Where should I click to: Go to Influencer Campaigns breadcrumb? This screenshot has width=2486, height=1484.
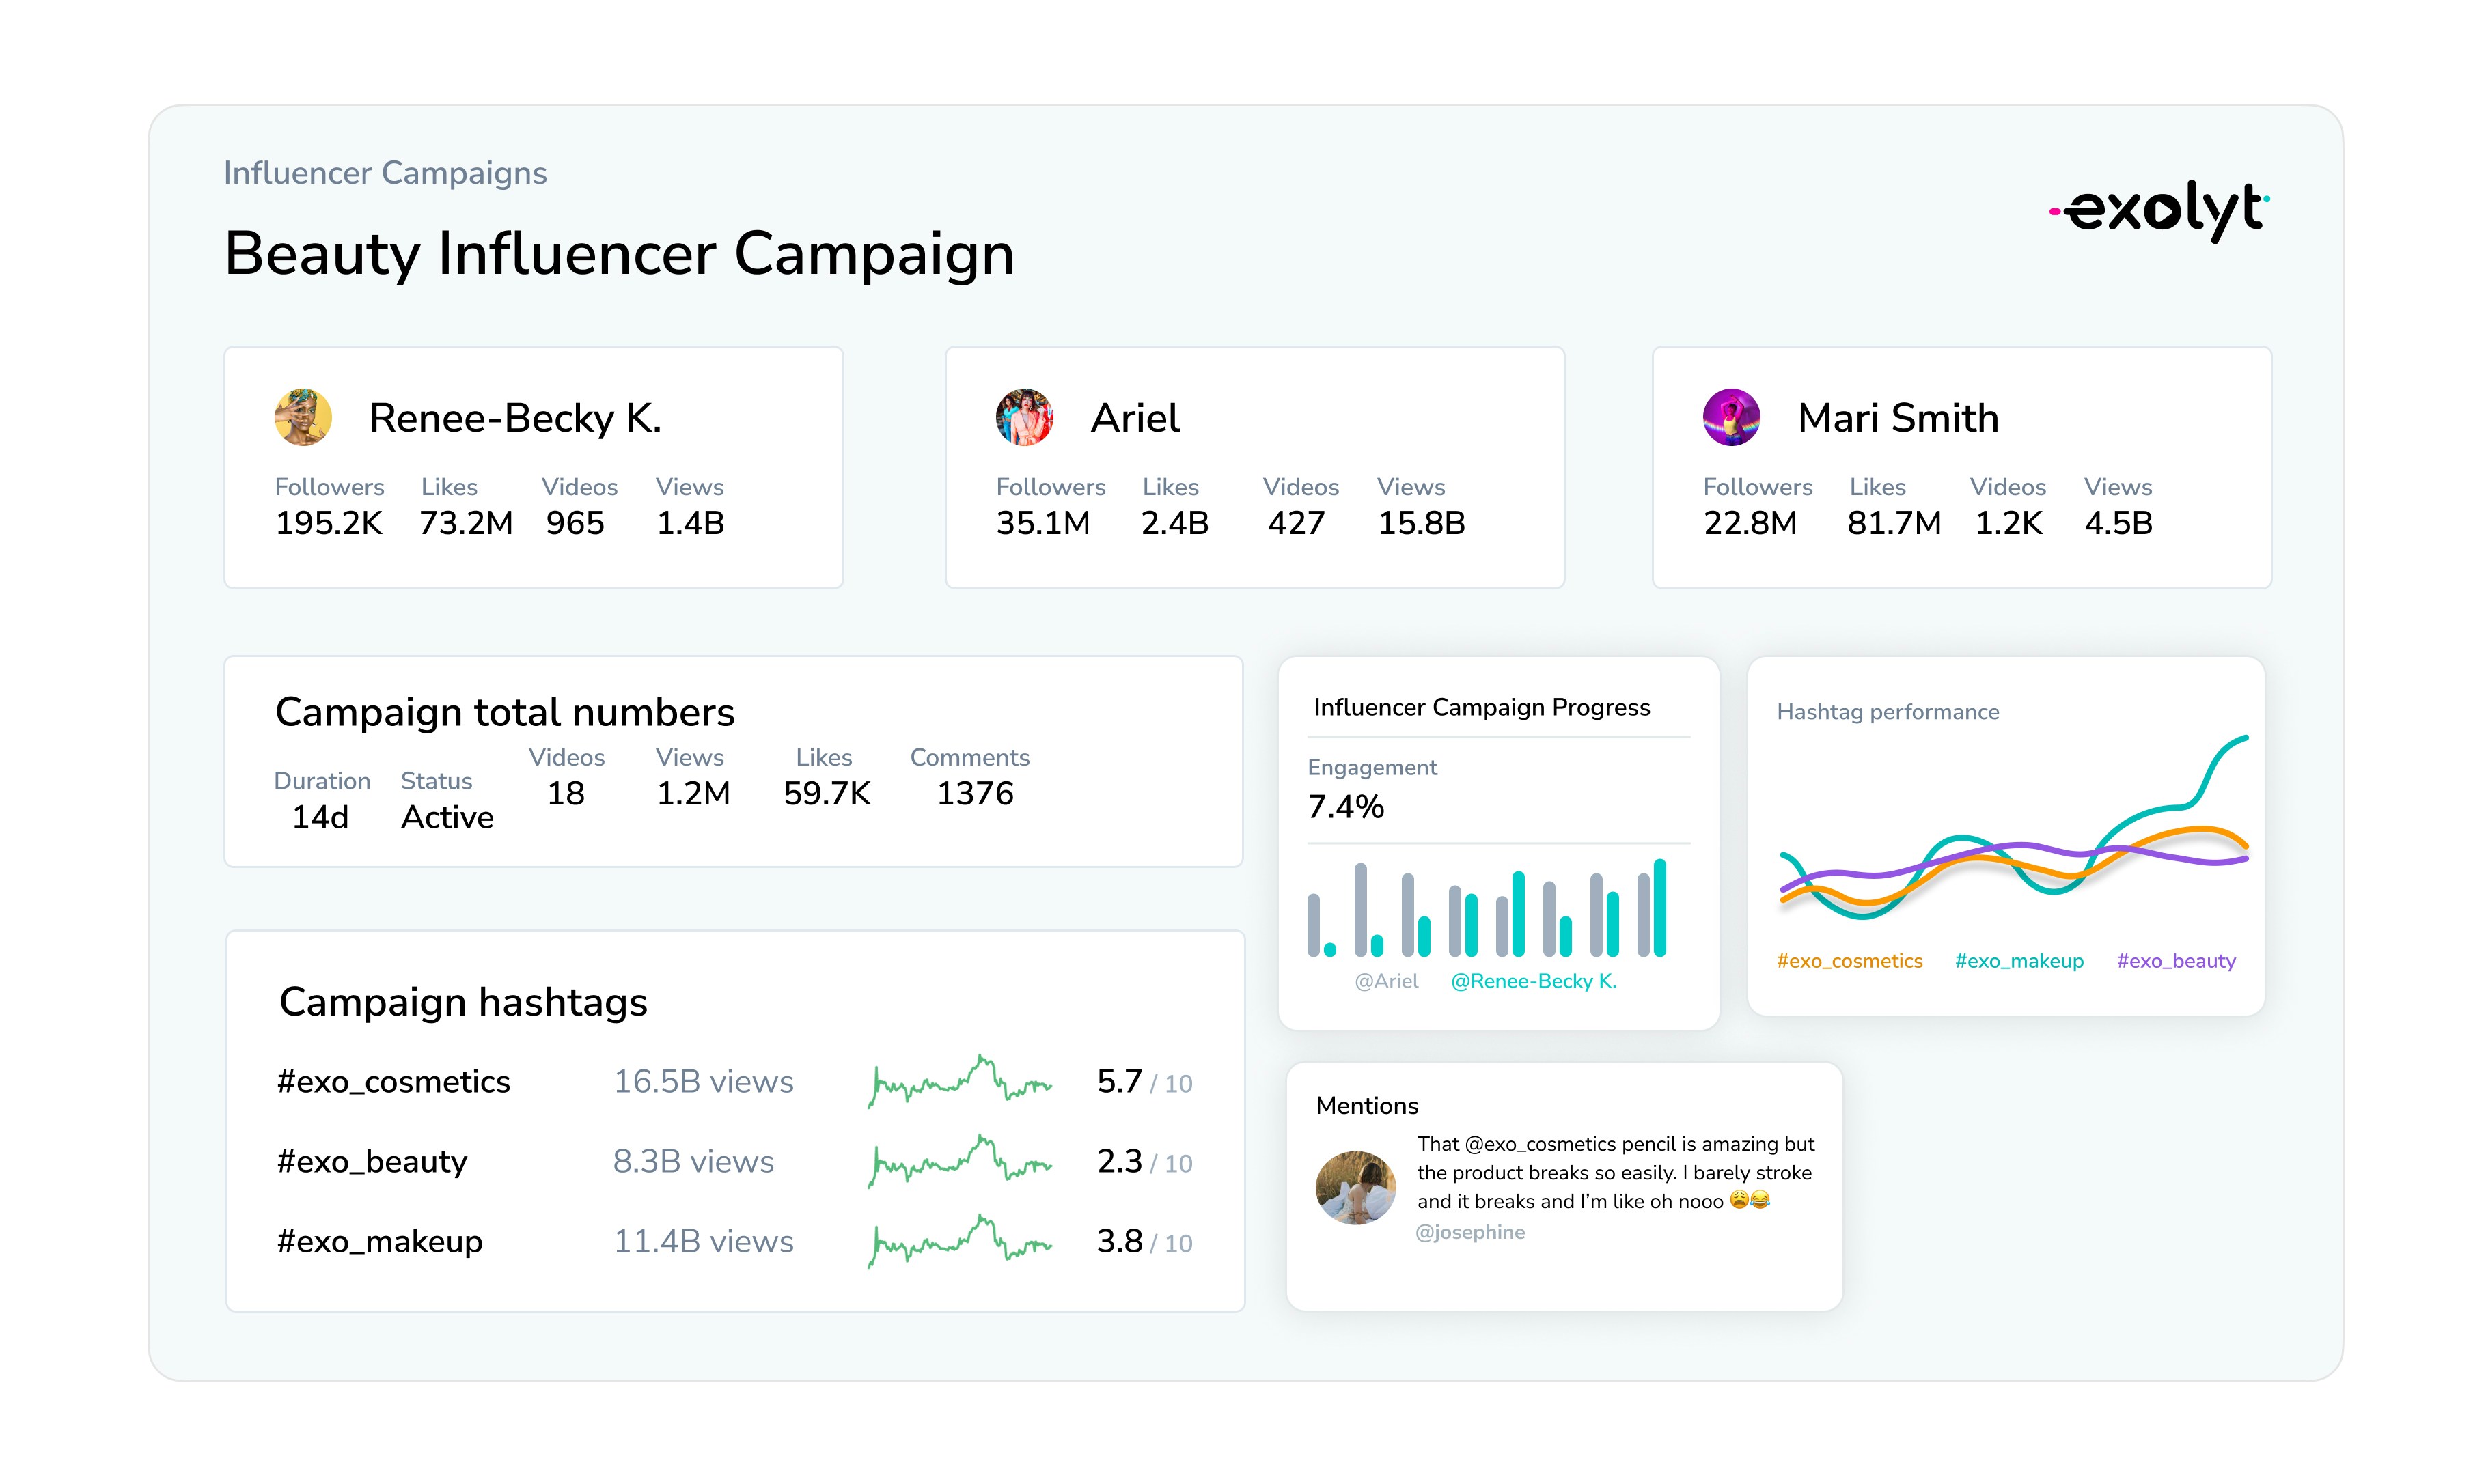tap(385, 173)
